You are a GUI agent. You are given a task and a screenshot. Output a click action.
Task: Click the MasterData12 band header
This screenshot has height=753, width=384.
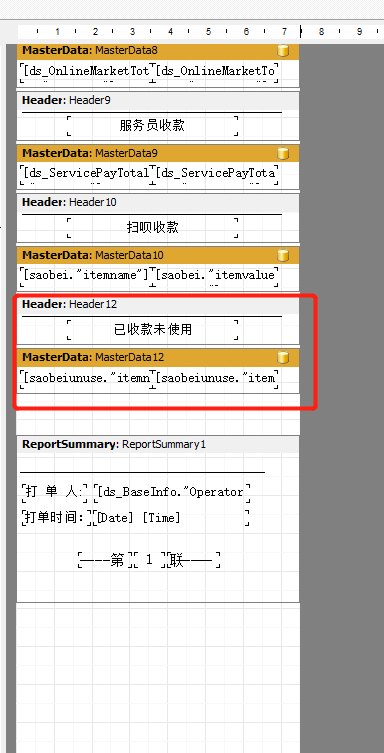point(158,357)
